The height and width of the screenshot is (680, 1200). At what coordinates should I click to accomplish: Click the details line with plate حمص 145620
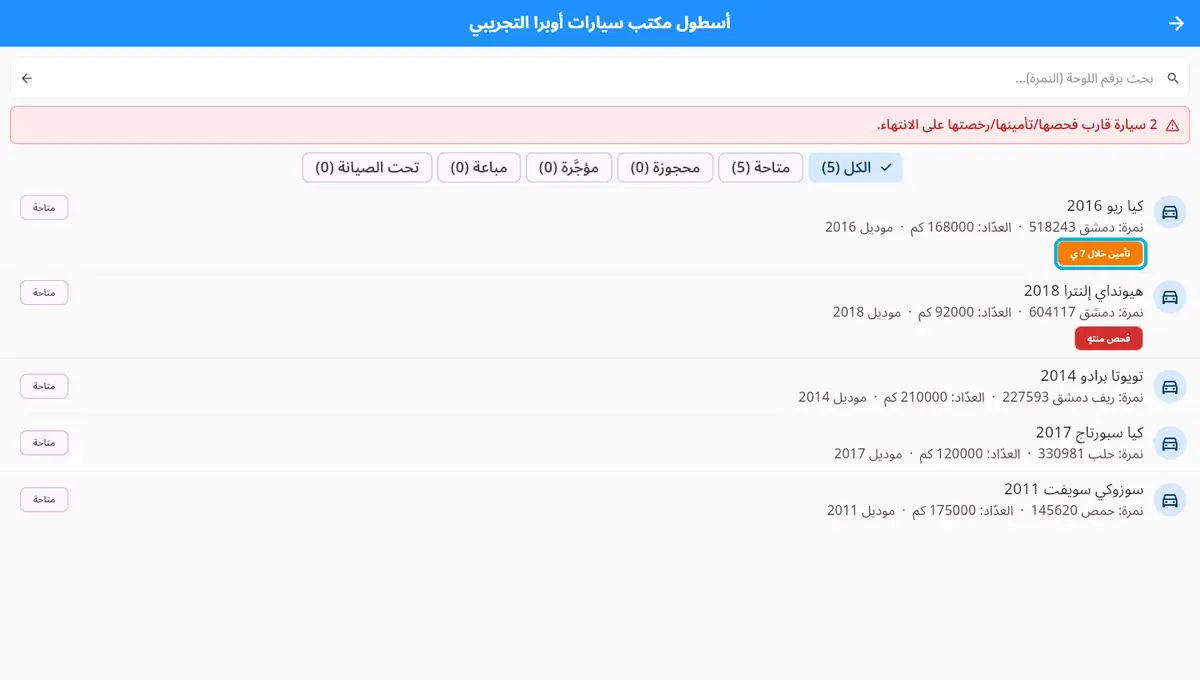pyautogui.click(x=985, y=510)
